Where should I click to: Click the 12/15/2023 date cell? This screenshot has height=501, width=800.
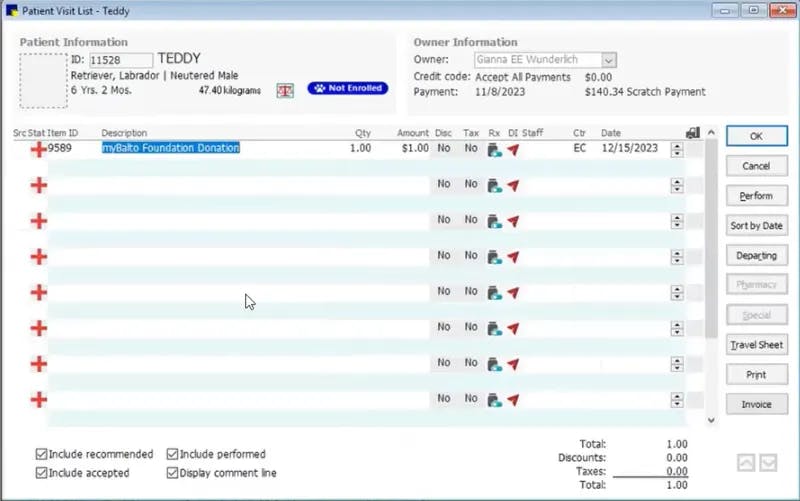click(x=630, y=148)
